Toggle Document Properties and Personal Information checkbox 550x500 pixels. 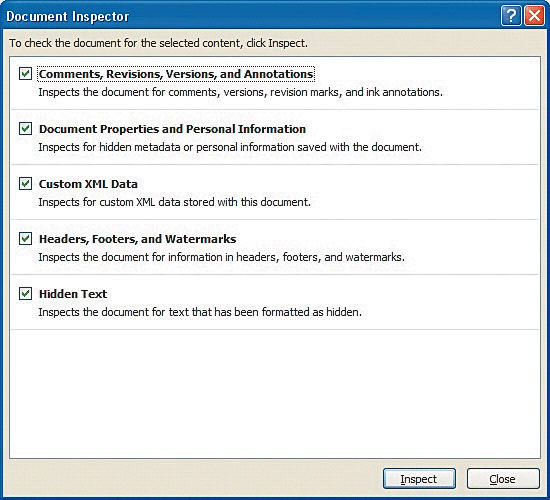coord(26,129)
